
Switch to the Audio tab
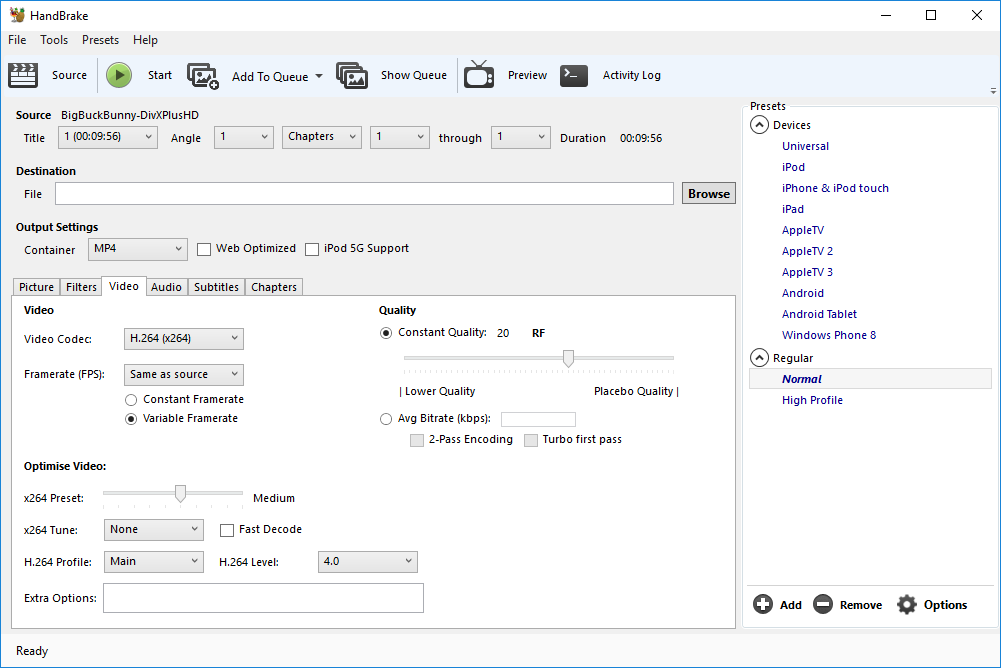pyautogui.click(x=166, y=287)
